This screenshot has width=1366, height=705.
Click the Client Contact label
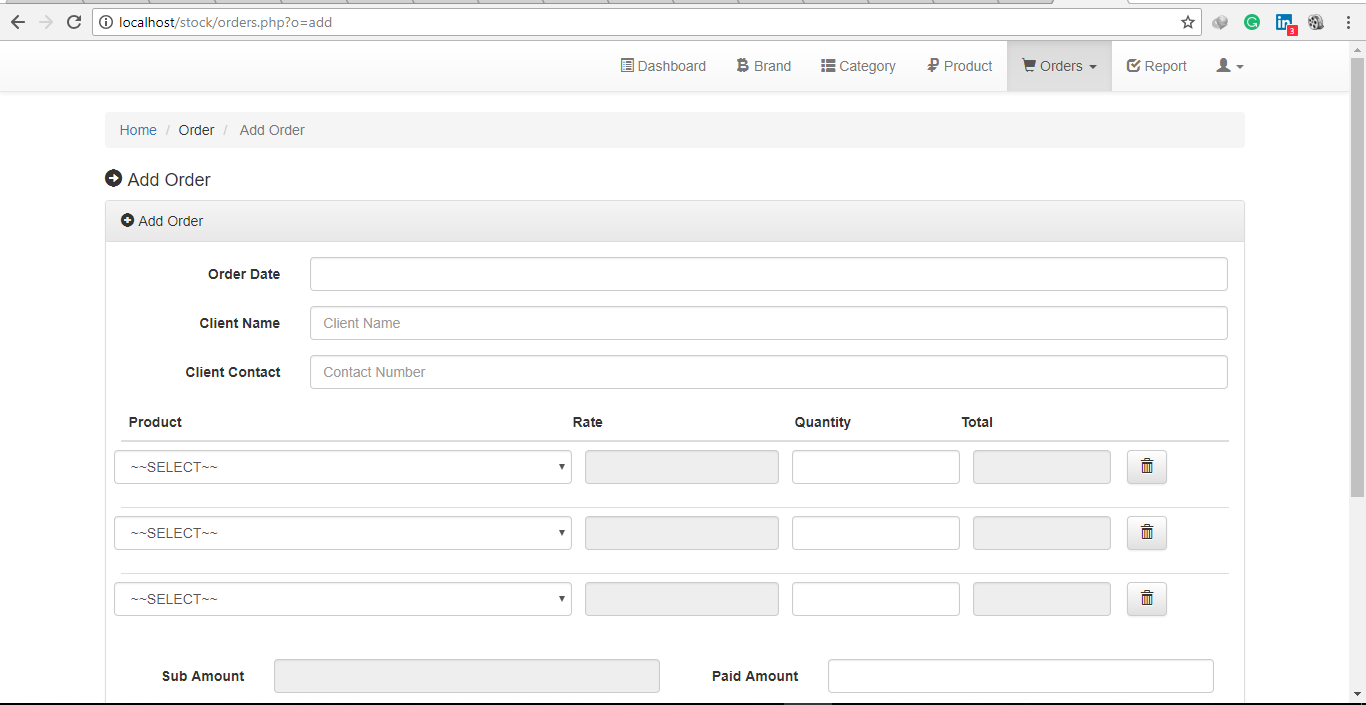pos(233,372)
